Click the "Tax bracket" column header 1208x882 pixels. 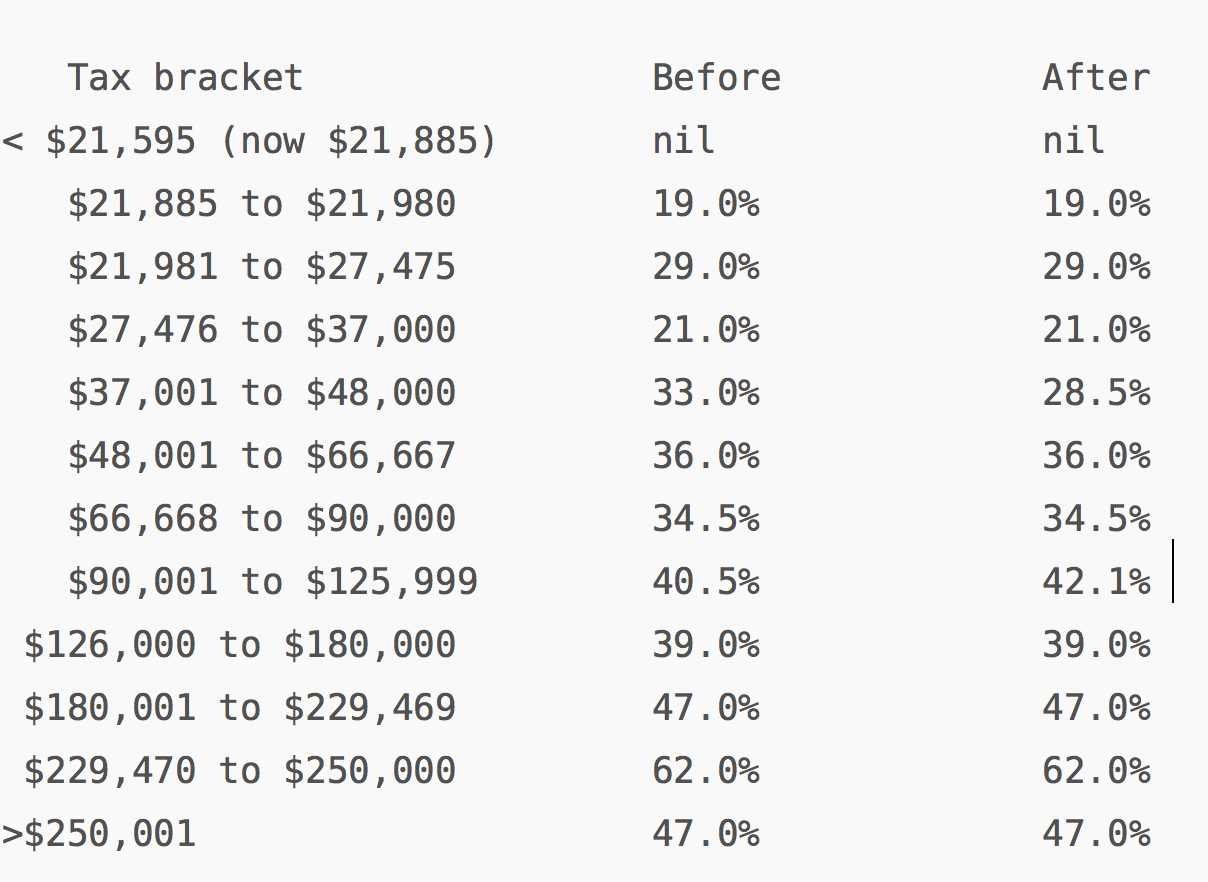[x=185, y=78]
